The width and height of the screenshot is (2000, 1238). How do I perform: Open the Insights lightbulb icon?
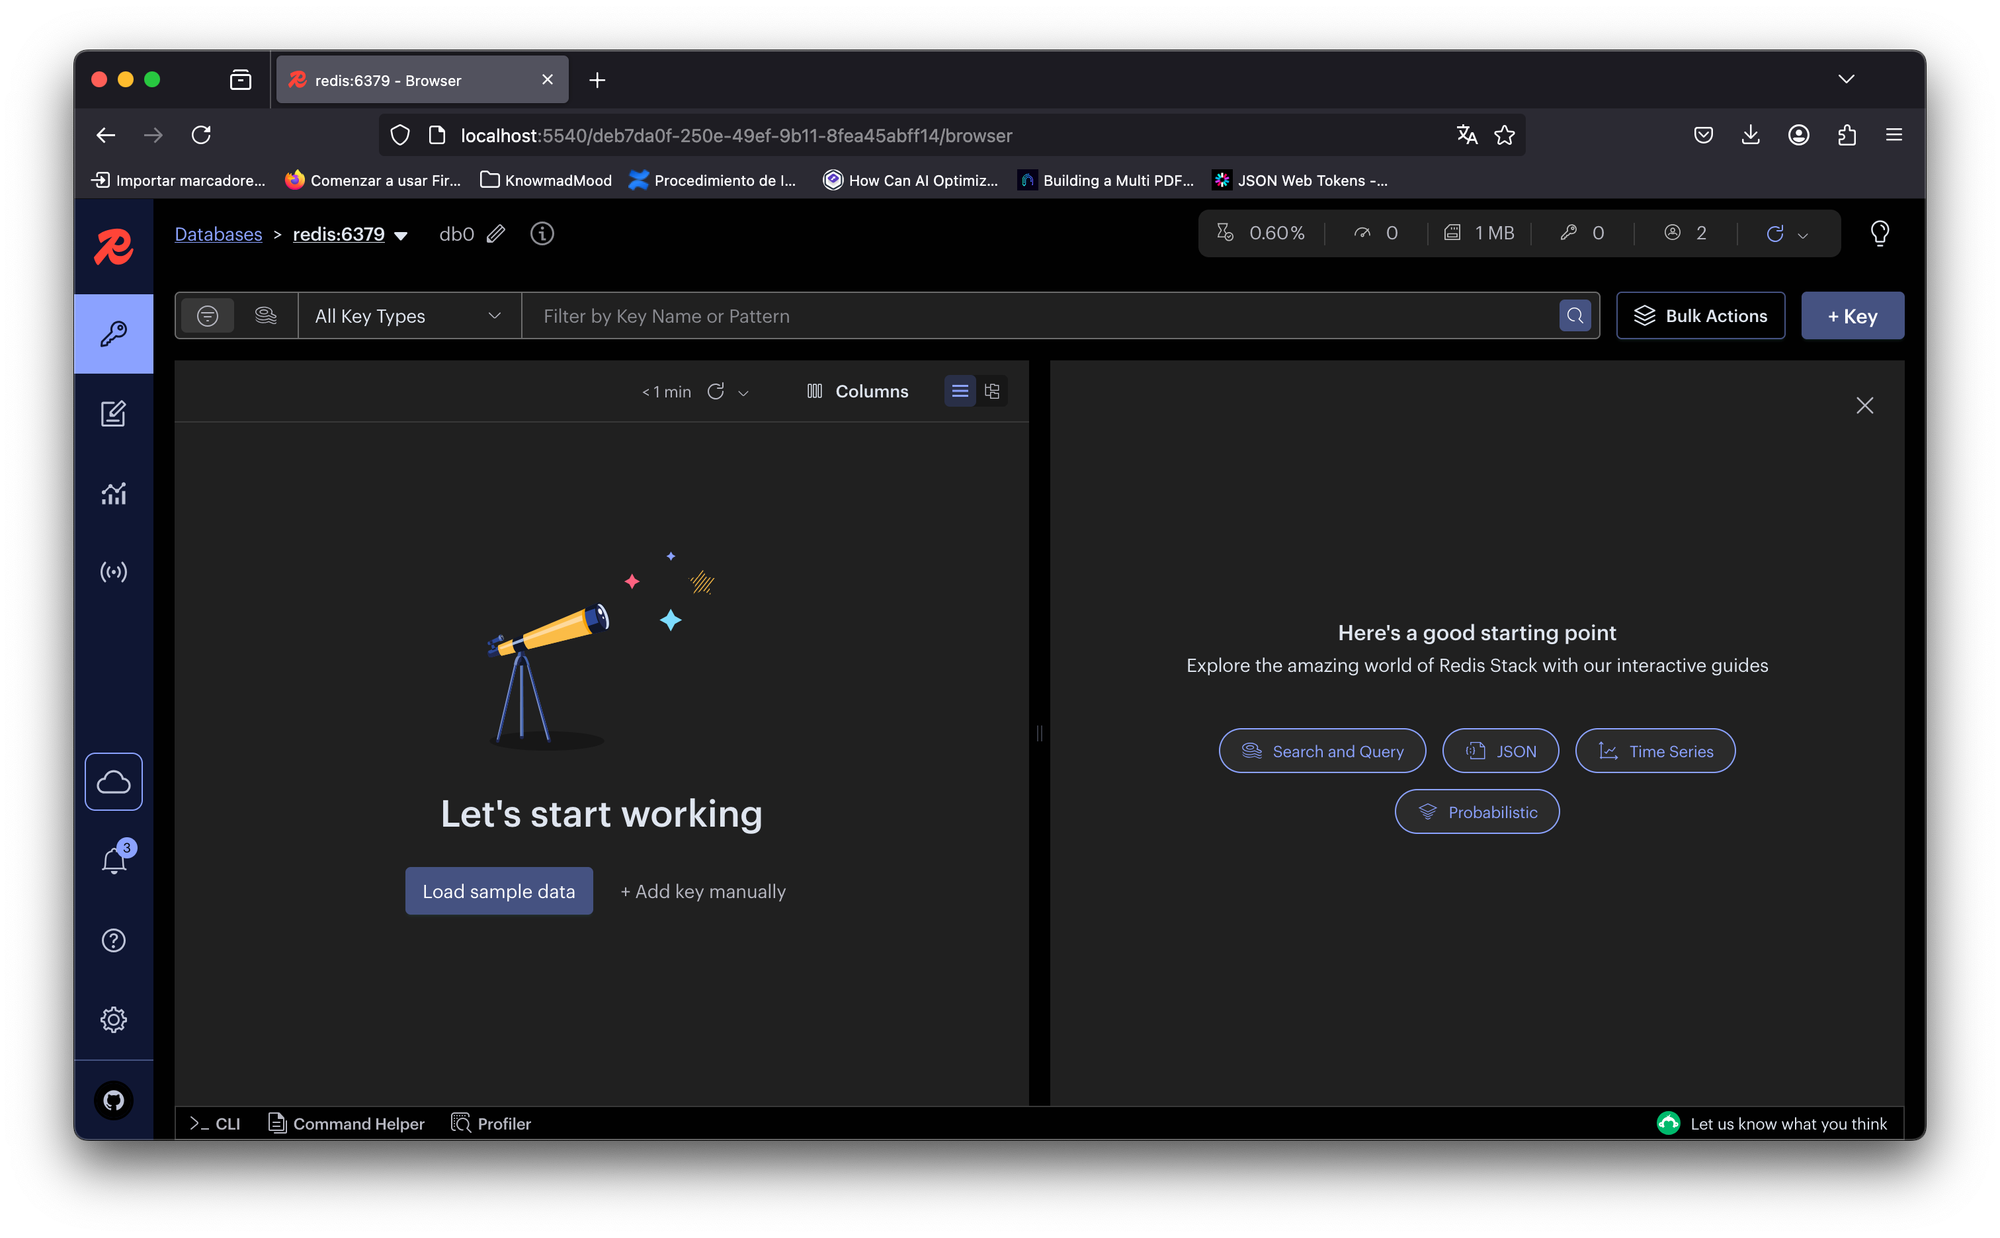(x=1879, y=233)
